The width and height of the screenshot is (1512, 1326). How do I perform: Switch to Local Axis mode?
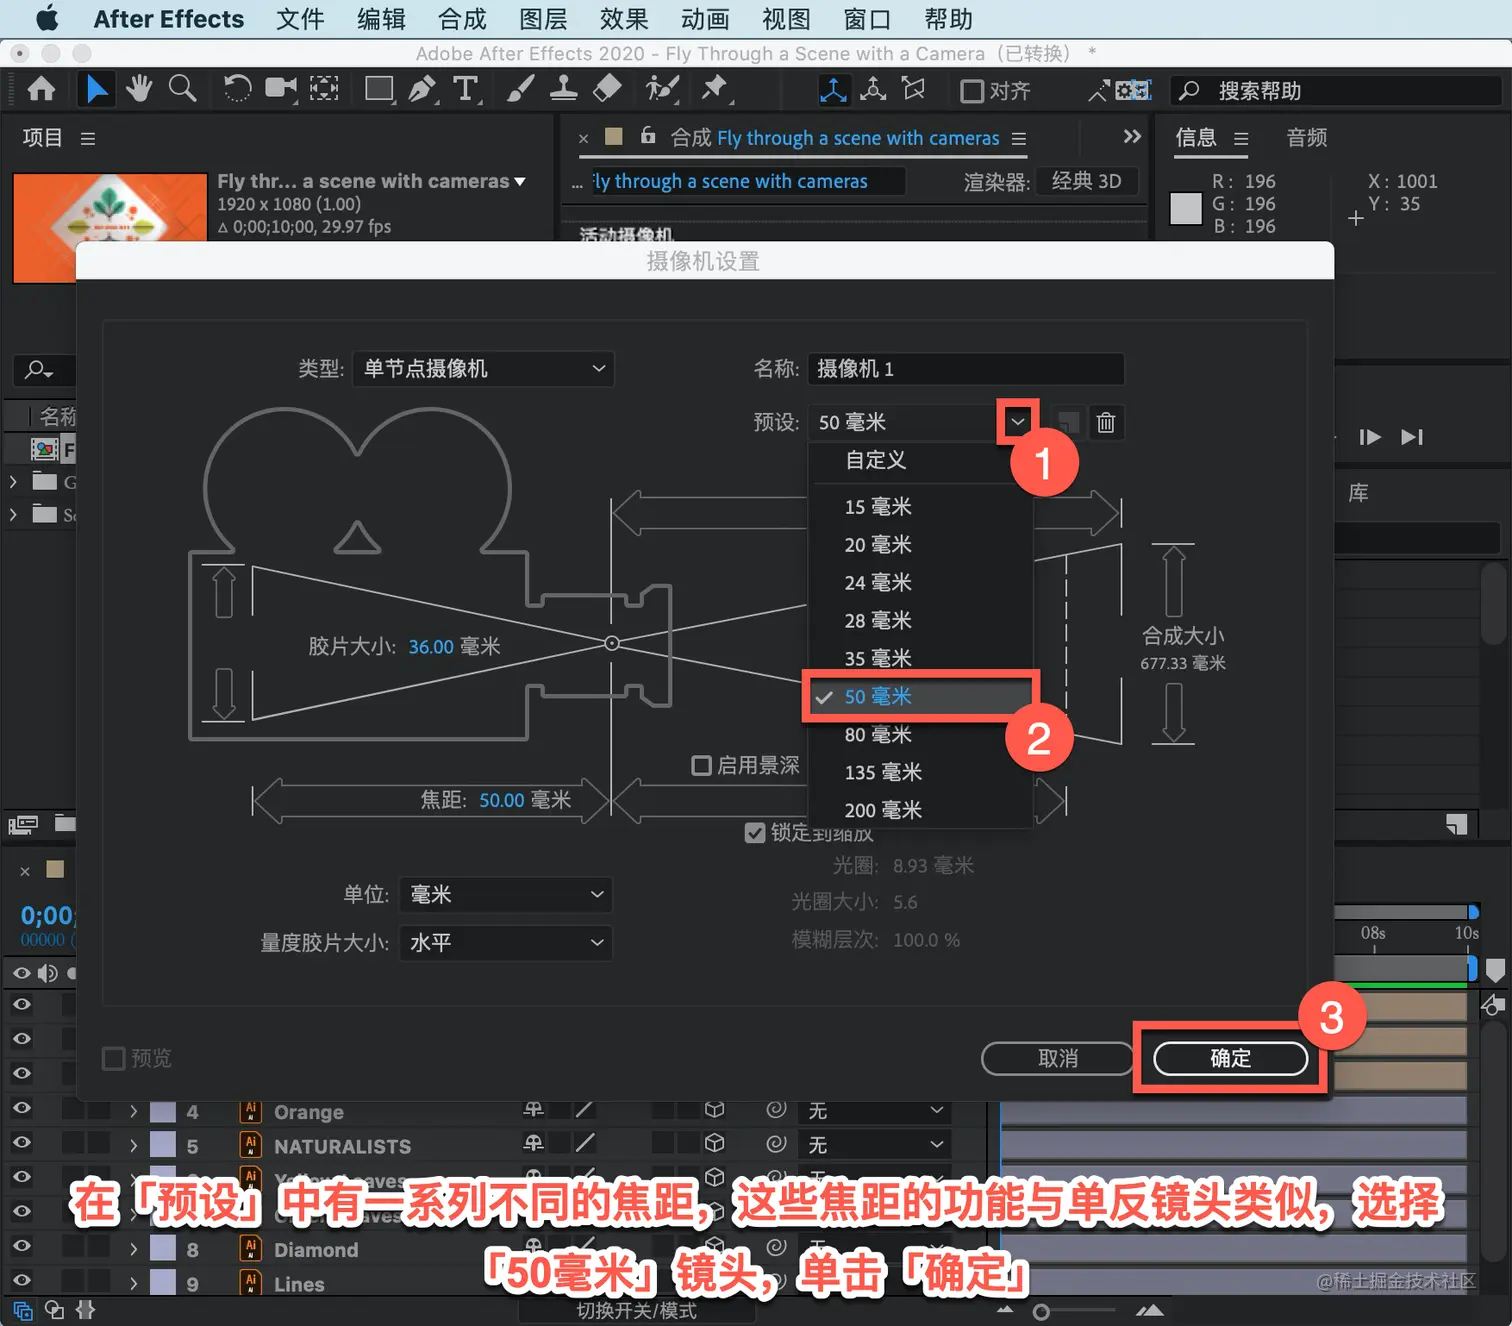pos(832,90)
